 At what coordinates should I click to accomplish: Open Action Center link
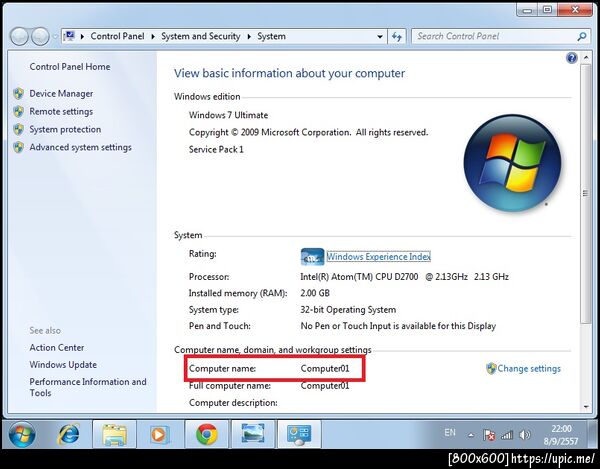[57, 347]
